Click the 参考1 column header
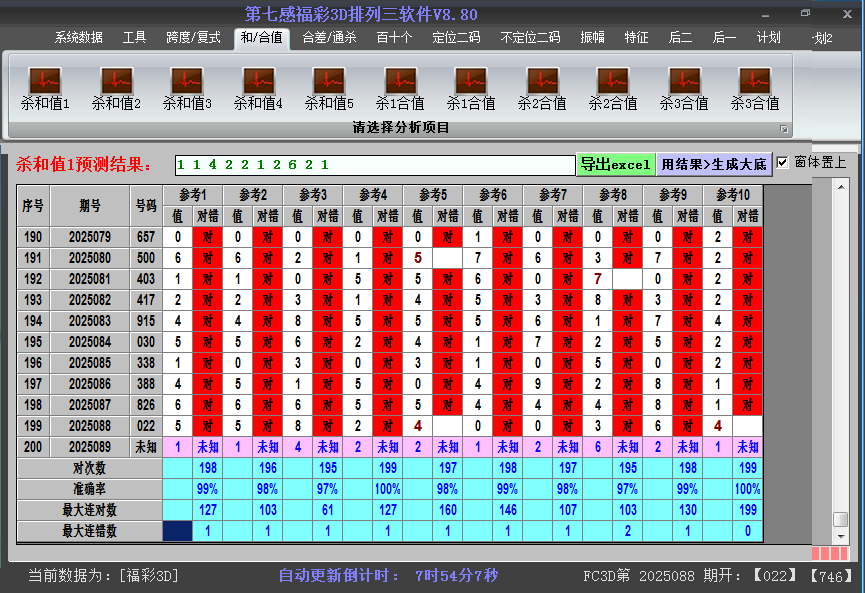865x593 pixels. tap(193, 195)
